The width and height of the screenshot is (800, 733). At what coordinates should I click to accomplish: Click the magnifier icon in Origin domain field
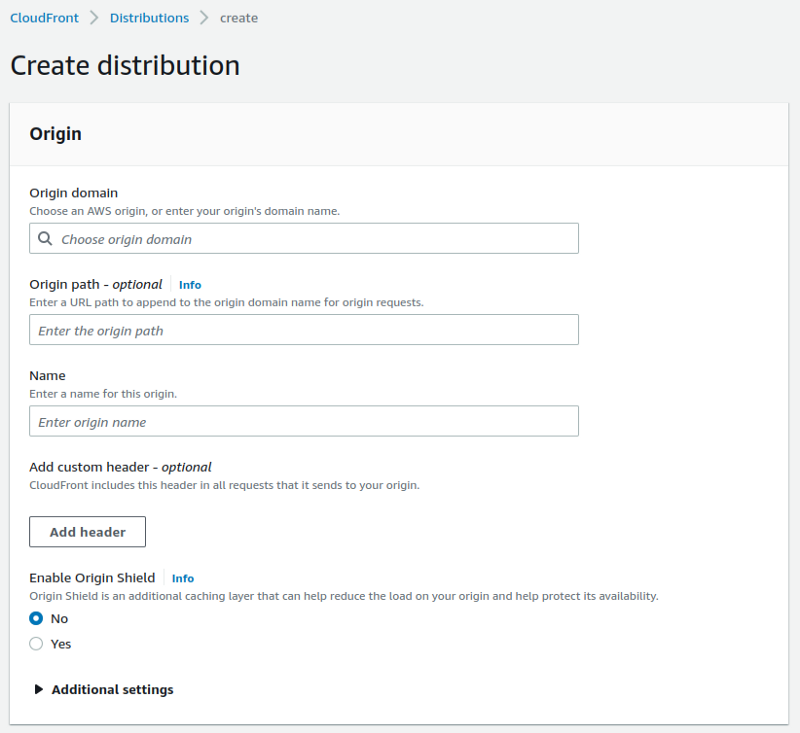[45, 239]
